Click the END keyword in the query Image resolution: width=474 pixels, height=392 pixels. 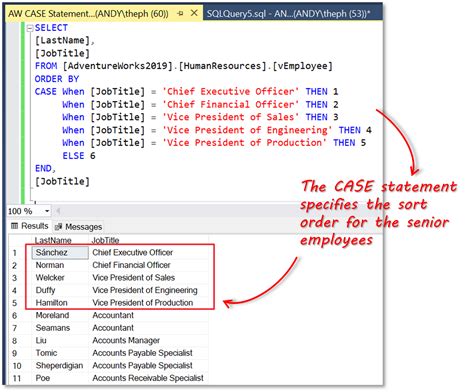coord(43,169)
